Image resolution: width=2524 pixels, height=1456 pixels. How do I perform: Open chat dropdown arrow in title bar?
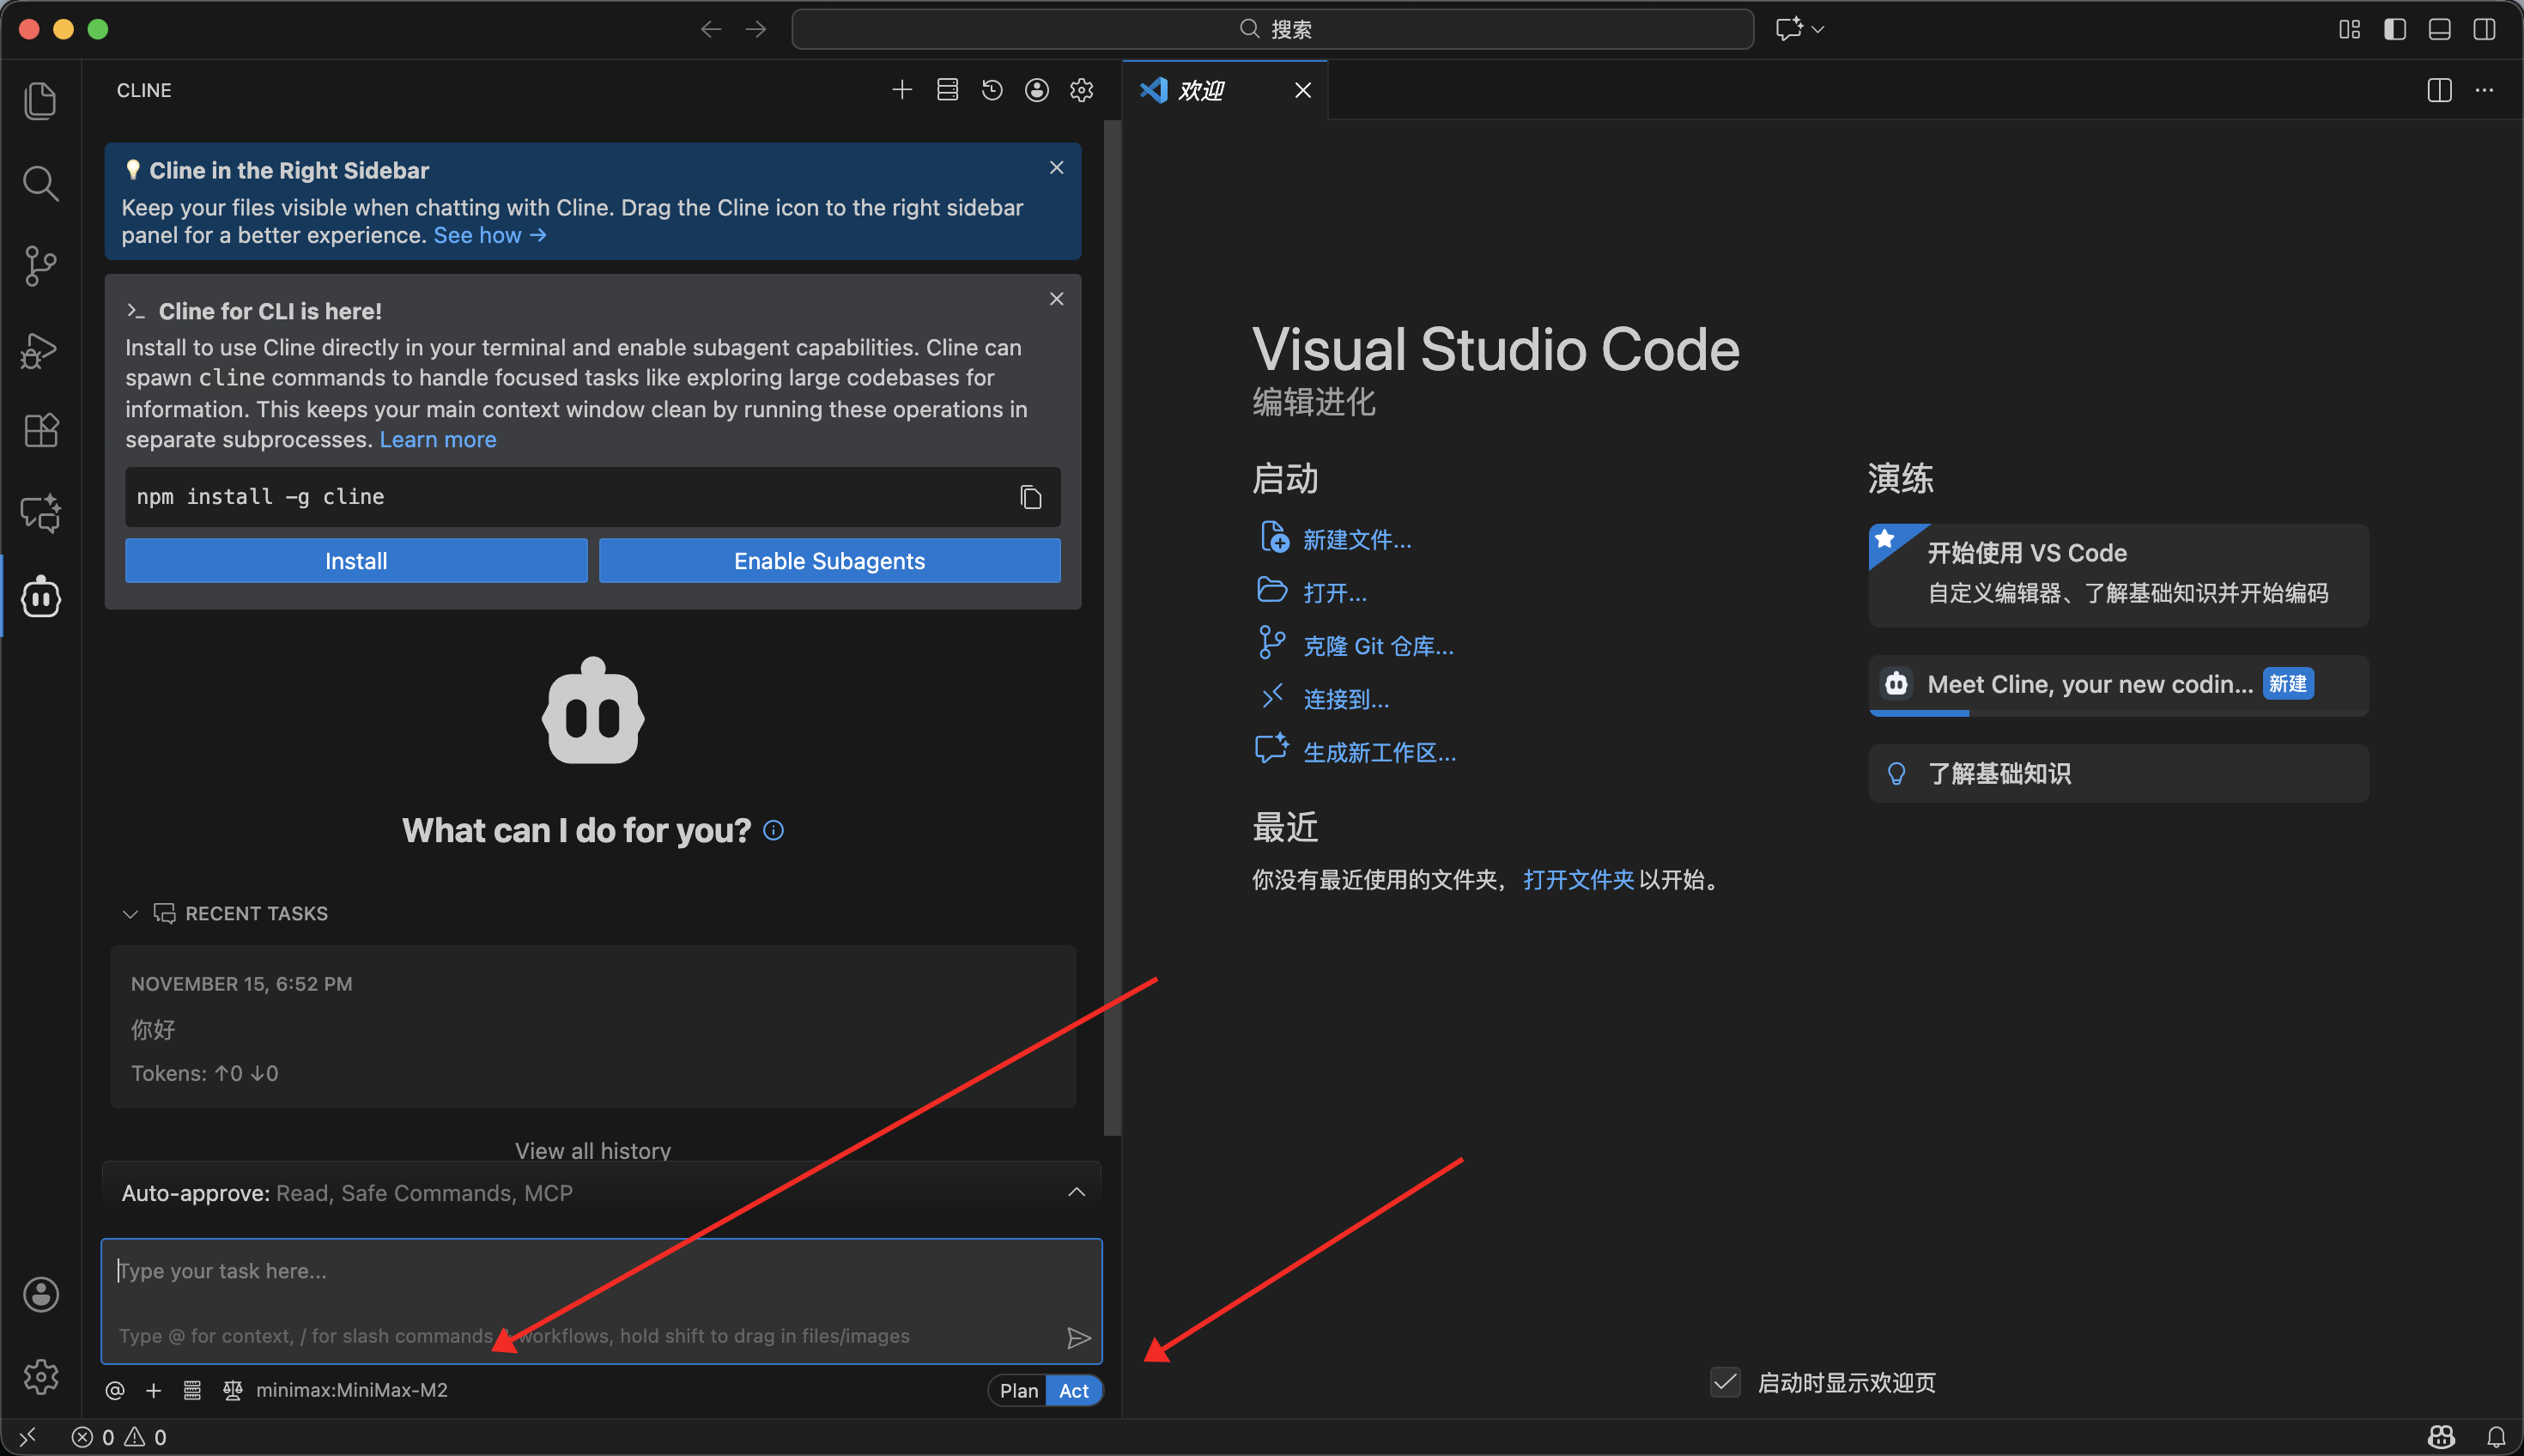1818,29
